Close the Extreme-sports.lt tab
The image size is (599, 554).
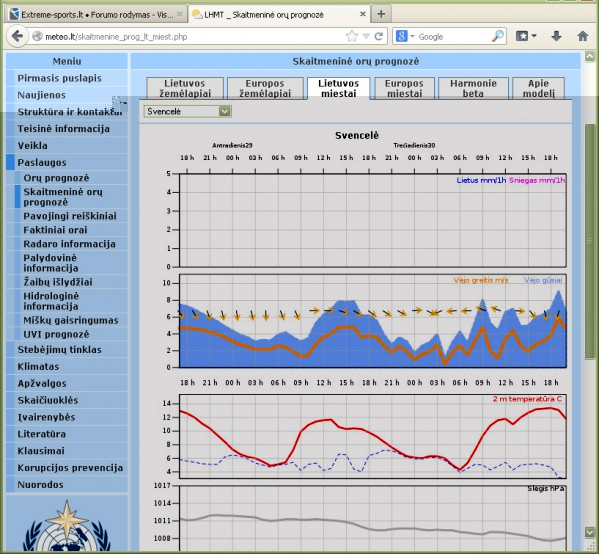[180, 15]
